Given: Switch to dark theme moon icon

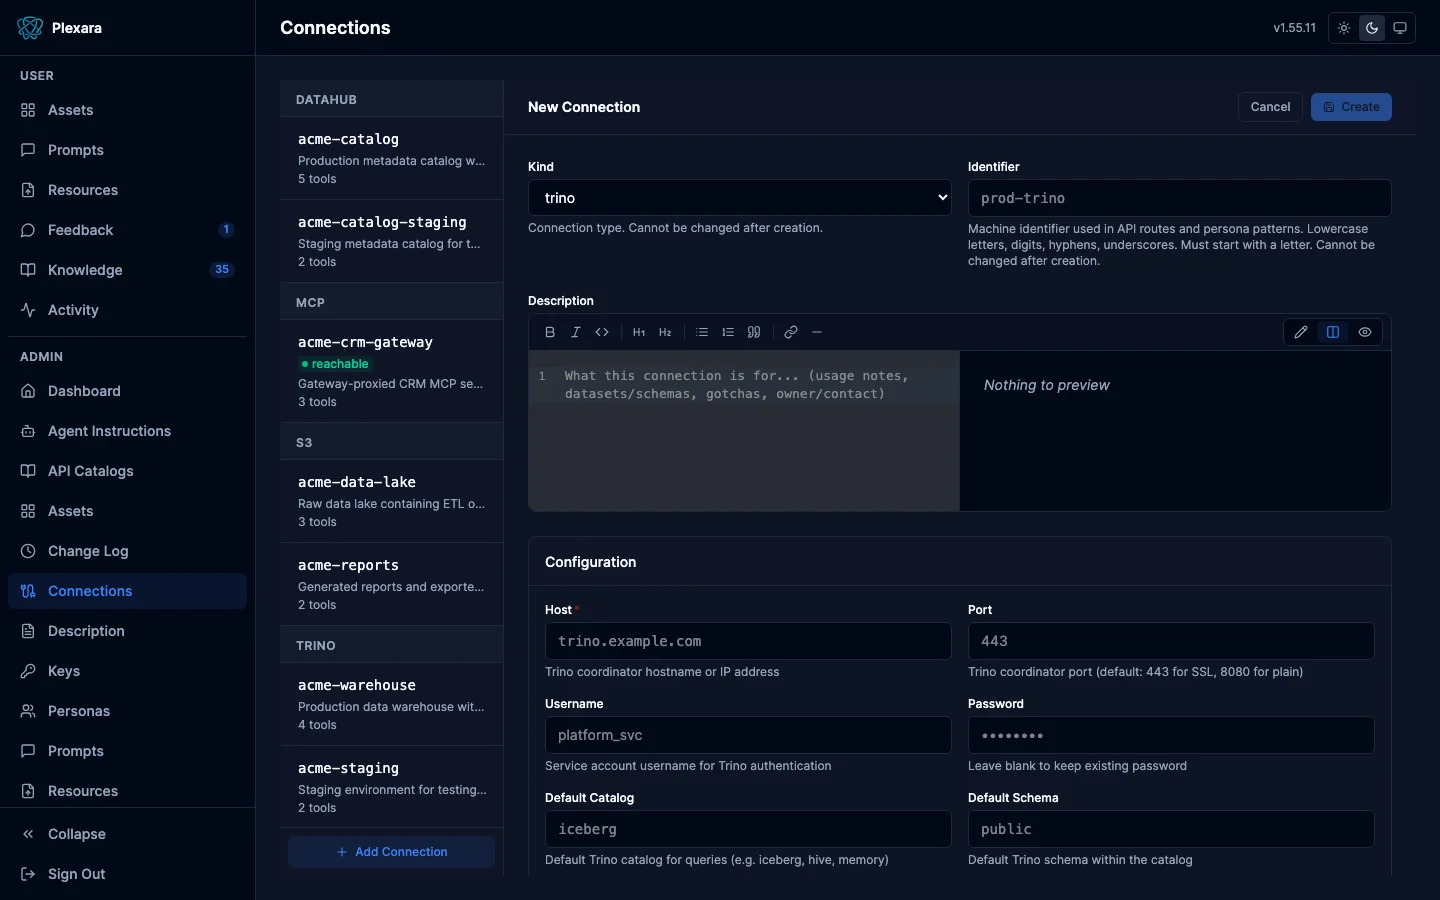Looking at the screenshot, I should pos(1372,28).
